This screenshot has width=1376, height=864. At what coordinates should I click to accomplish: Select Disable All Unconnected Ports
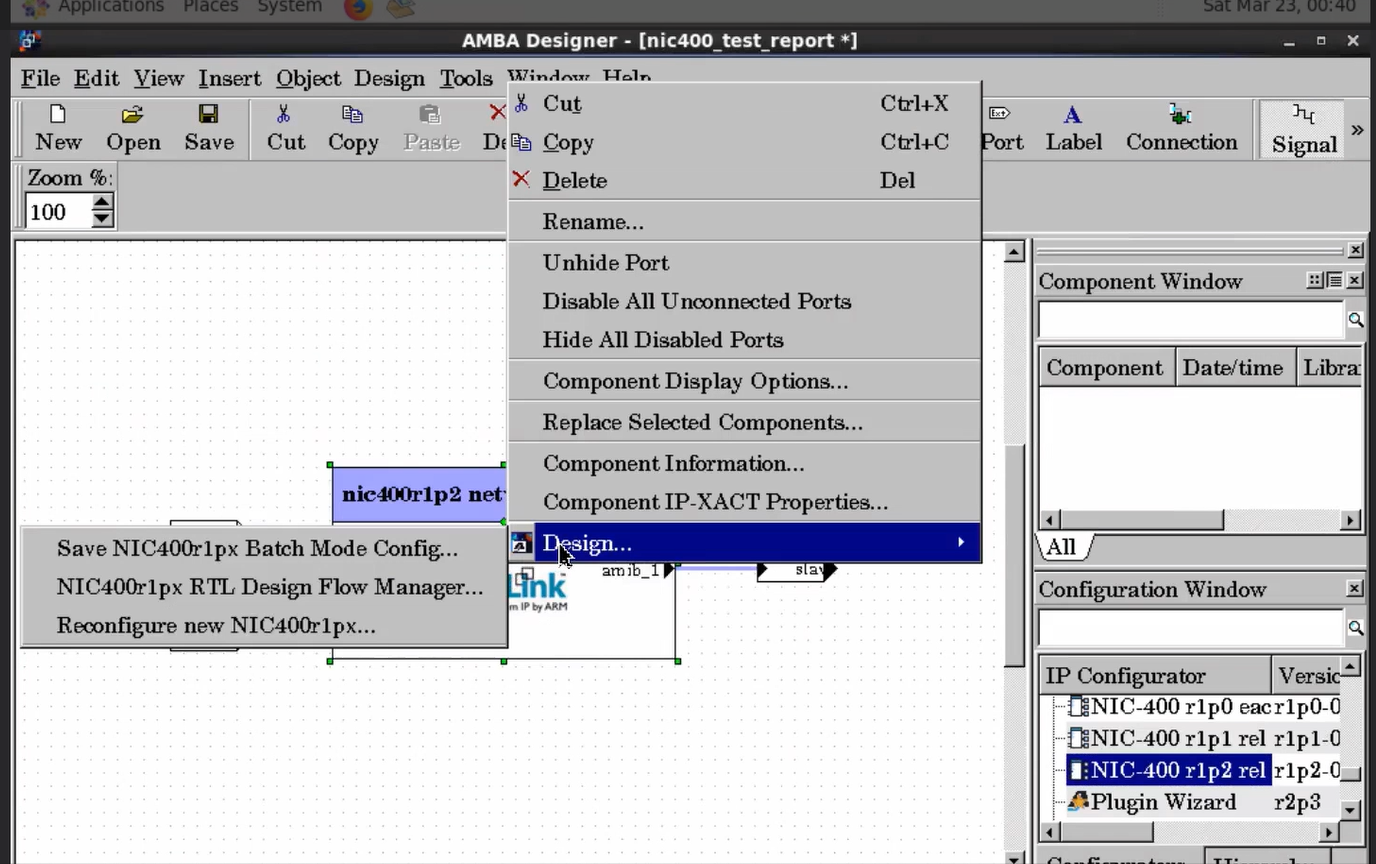744,302
